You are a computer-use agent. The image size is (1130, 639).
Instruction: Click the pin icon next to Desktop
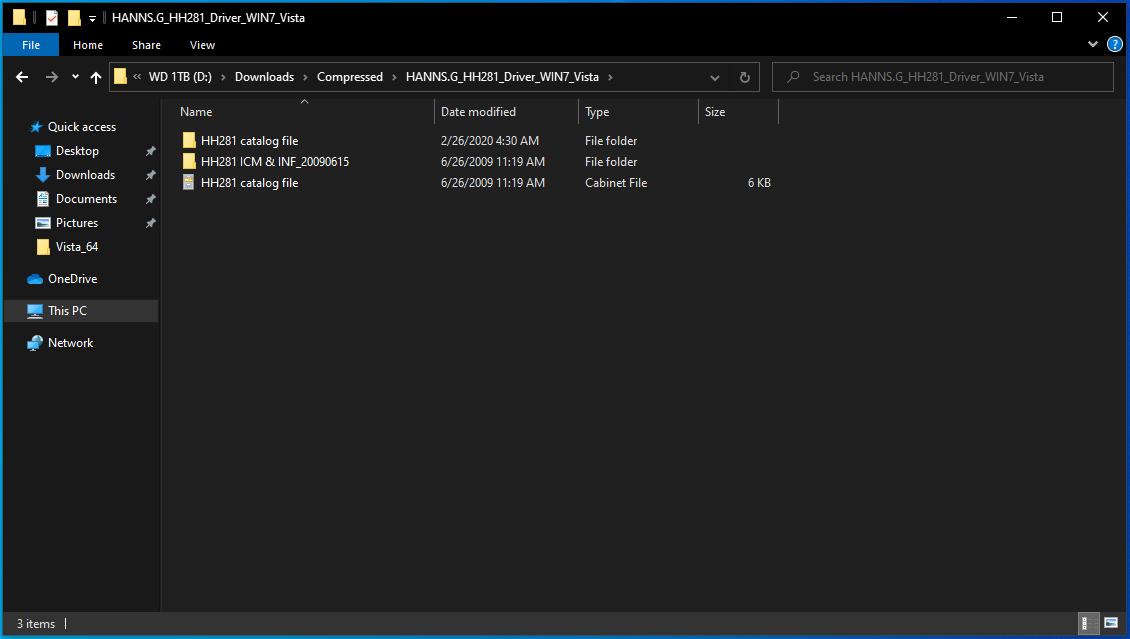[151, 151]
